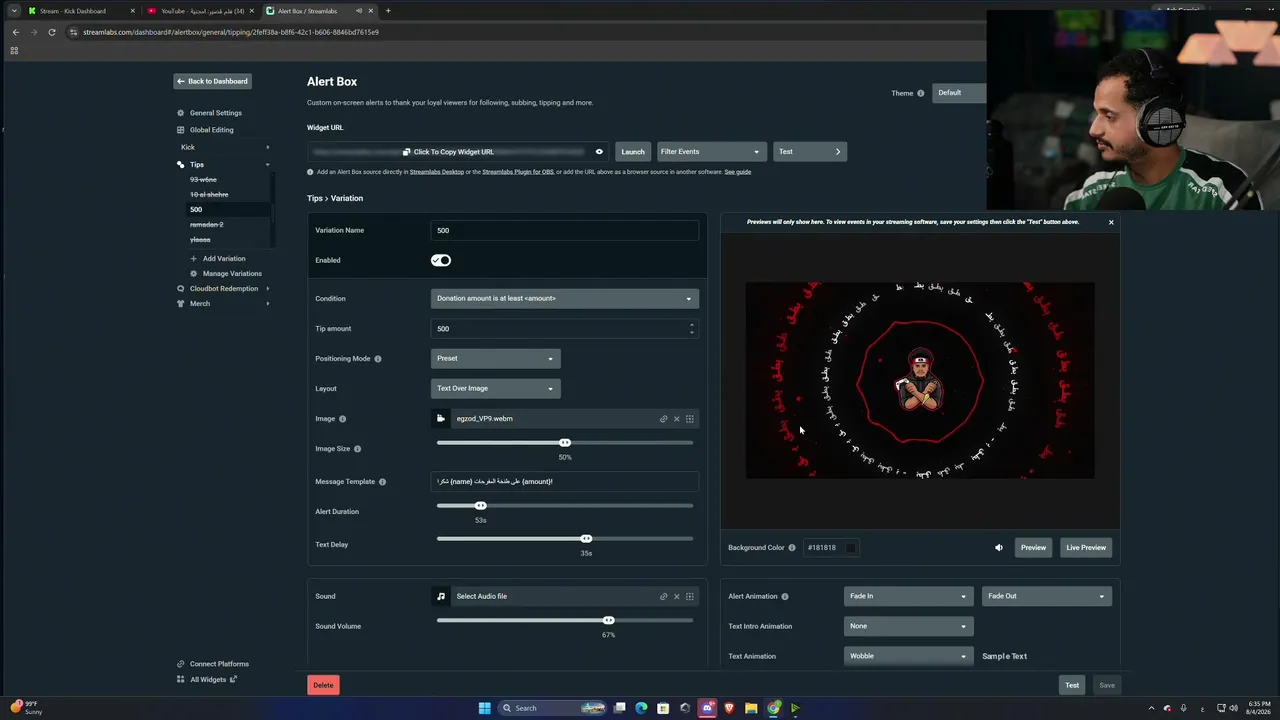The width and height of the screenshot is (1280, 720).
Task: Open the Condition dropdown
Action: point(565,298)
